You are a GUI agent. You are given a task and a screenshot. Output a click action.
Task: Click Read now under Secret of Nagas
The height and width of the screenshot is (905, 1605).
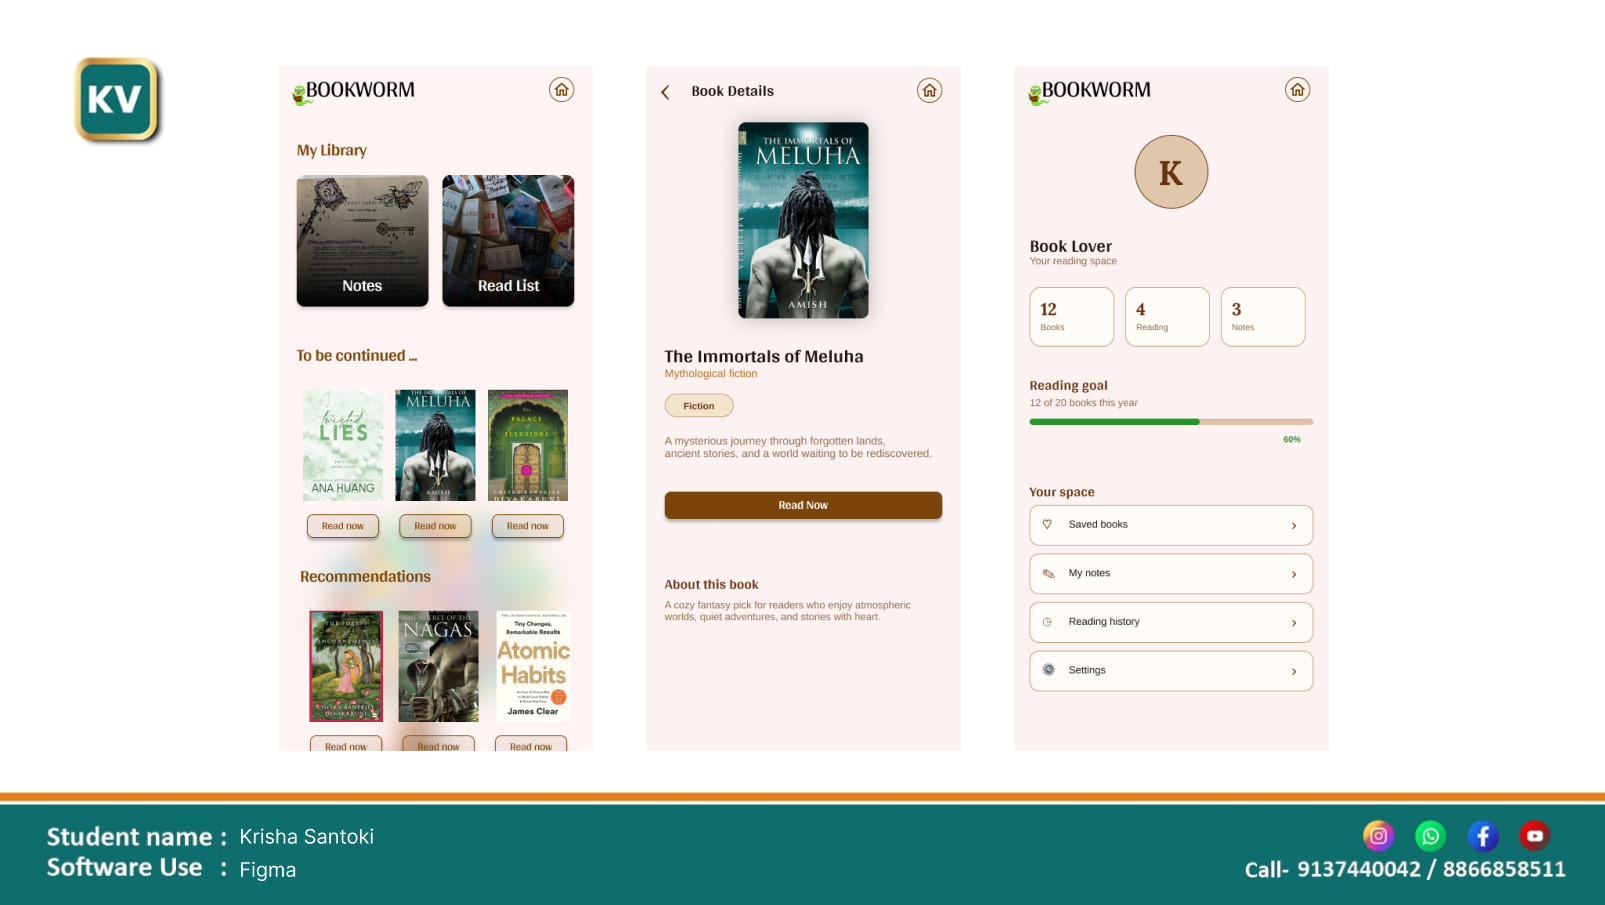pyautogui.click(x=438, y=744)
